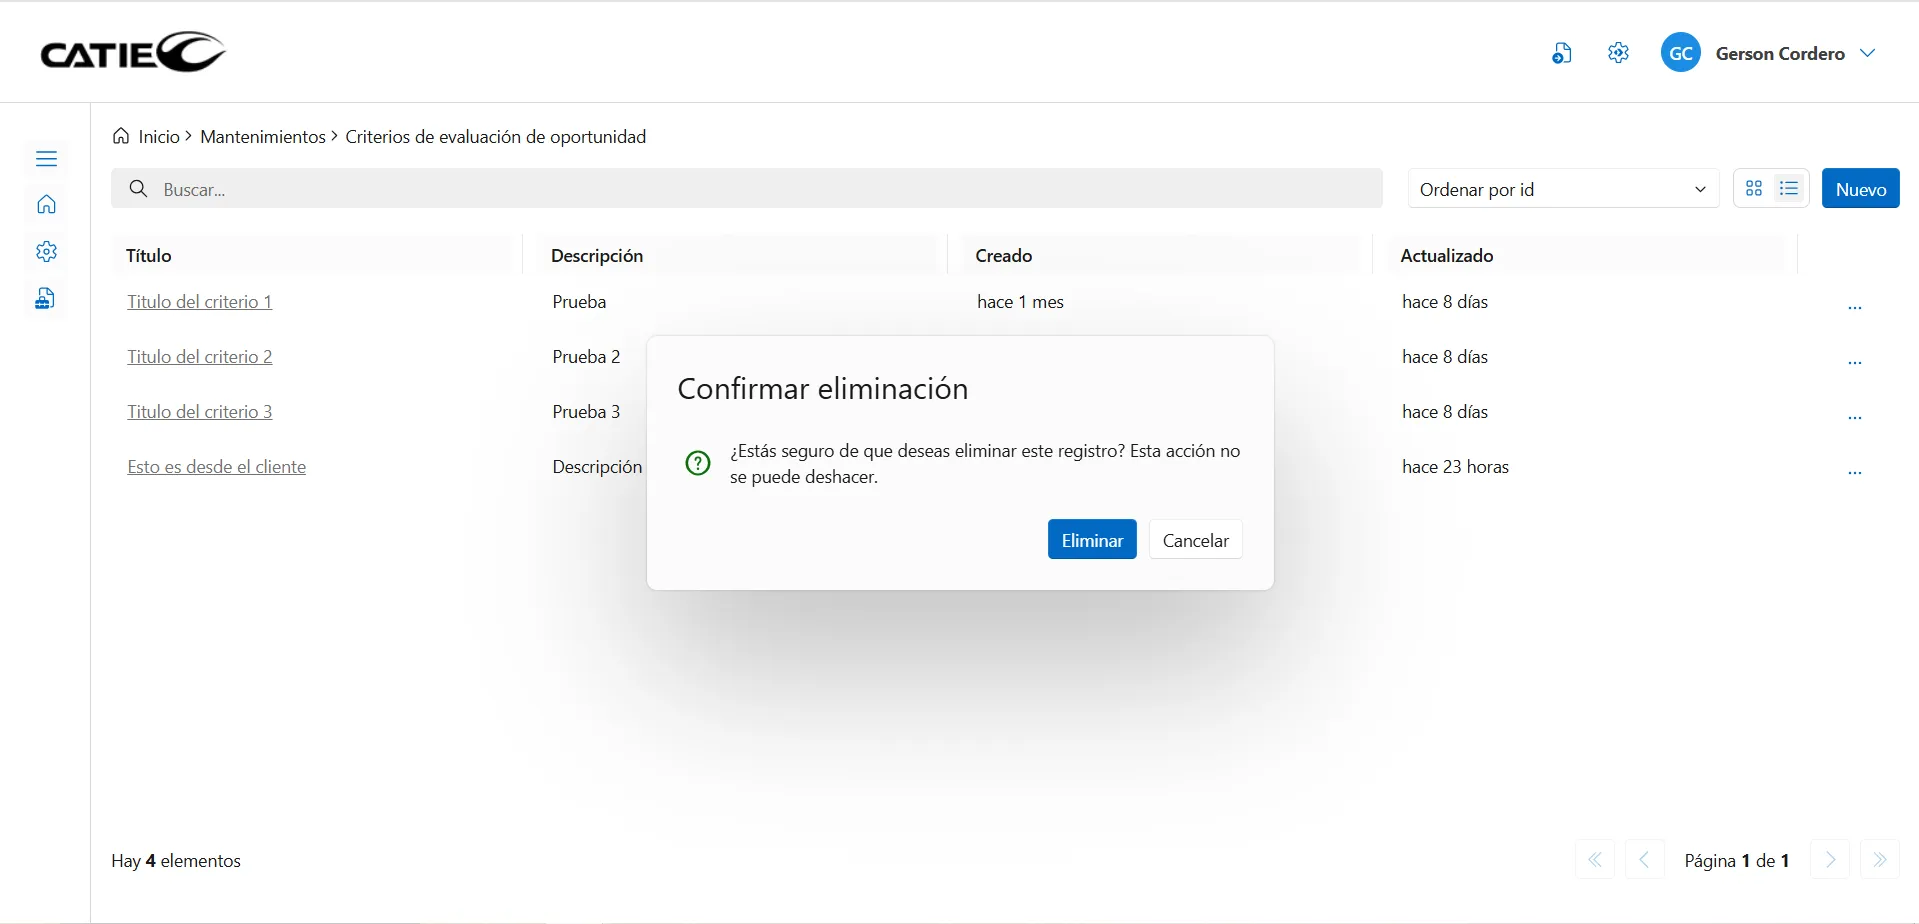Click the hamburger menu icon in sidebar
Screen dimensions: 1919x924
click(x=46, y=159)
